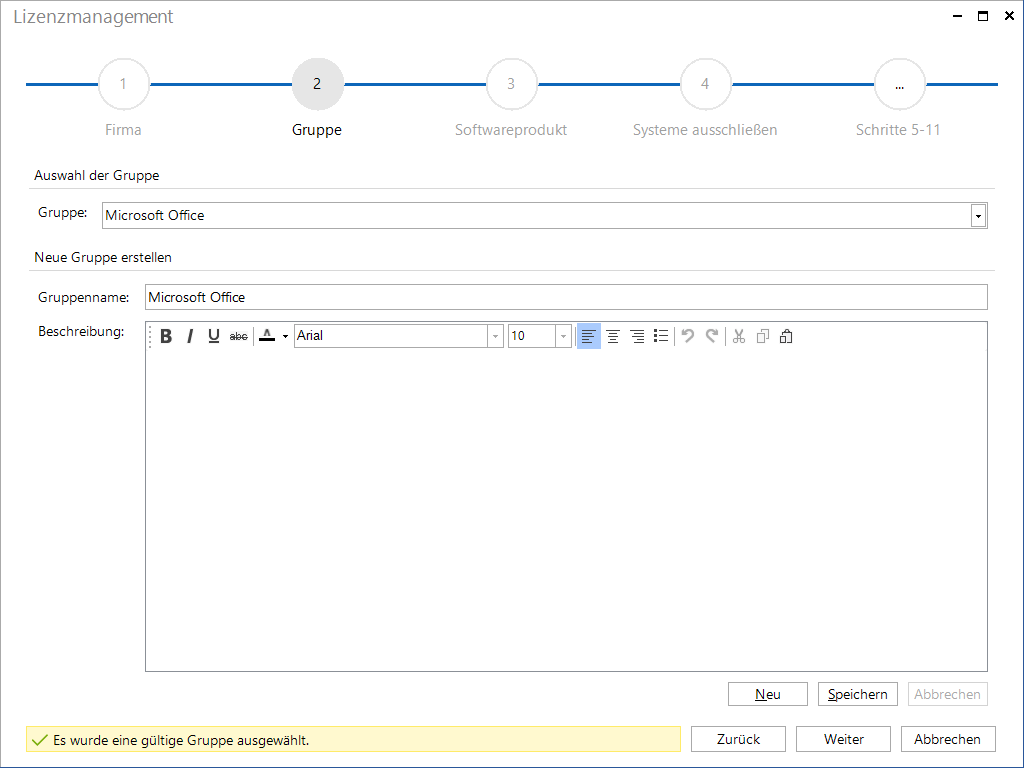The width and height of the screenshot is (1024, 768).
Task: Center the description text
Action: coord(613,336)
